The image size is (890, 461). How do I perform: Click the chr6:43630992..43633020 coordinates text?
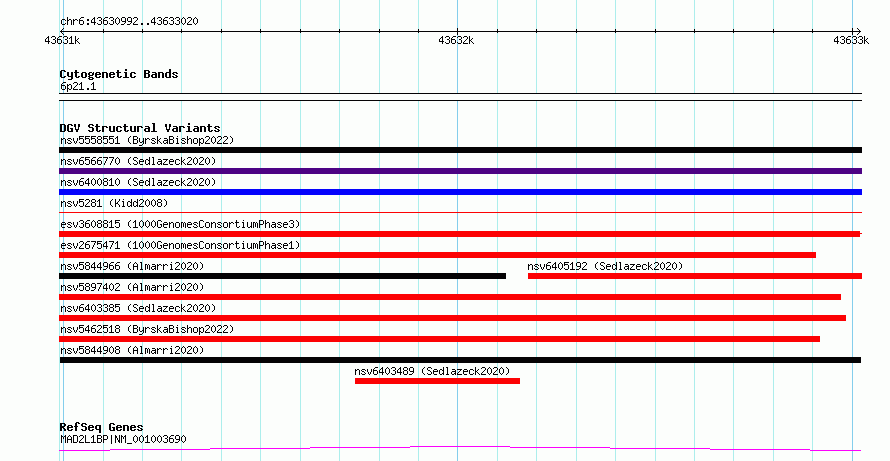click(x=129, y=22)
